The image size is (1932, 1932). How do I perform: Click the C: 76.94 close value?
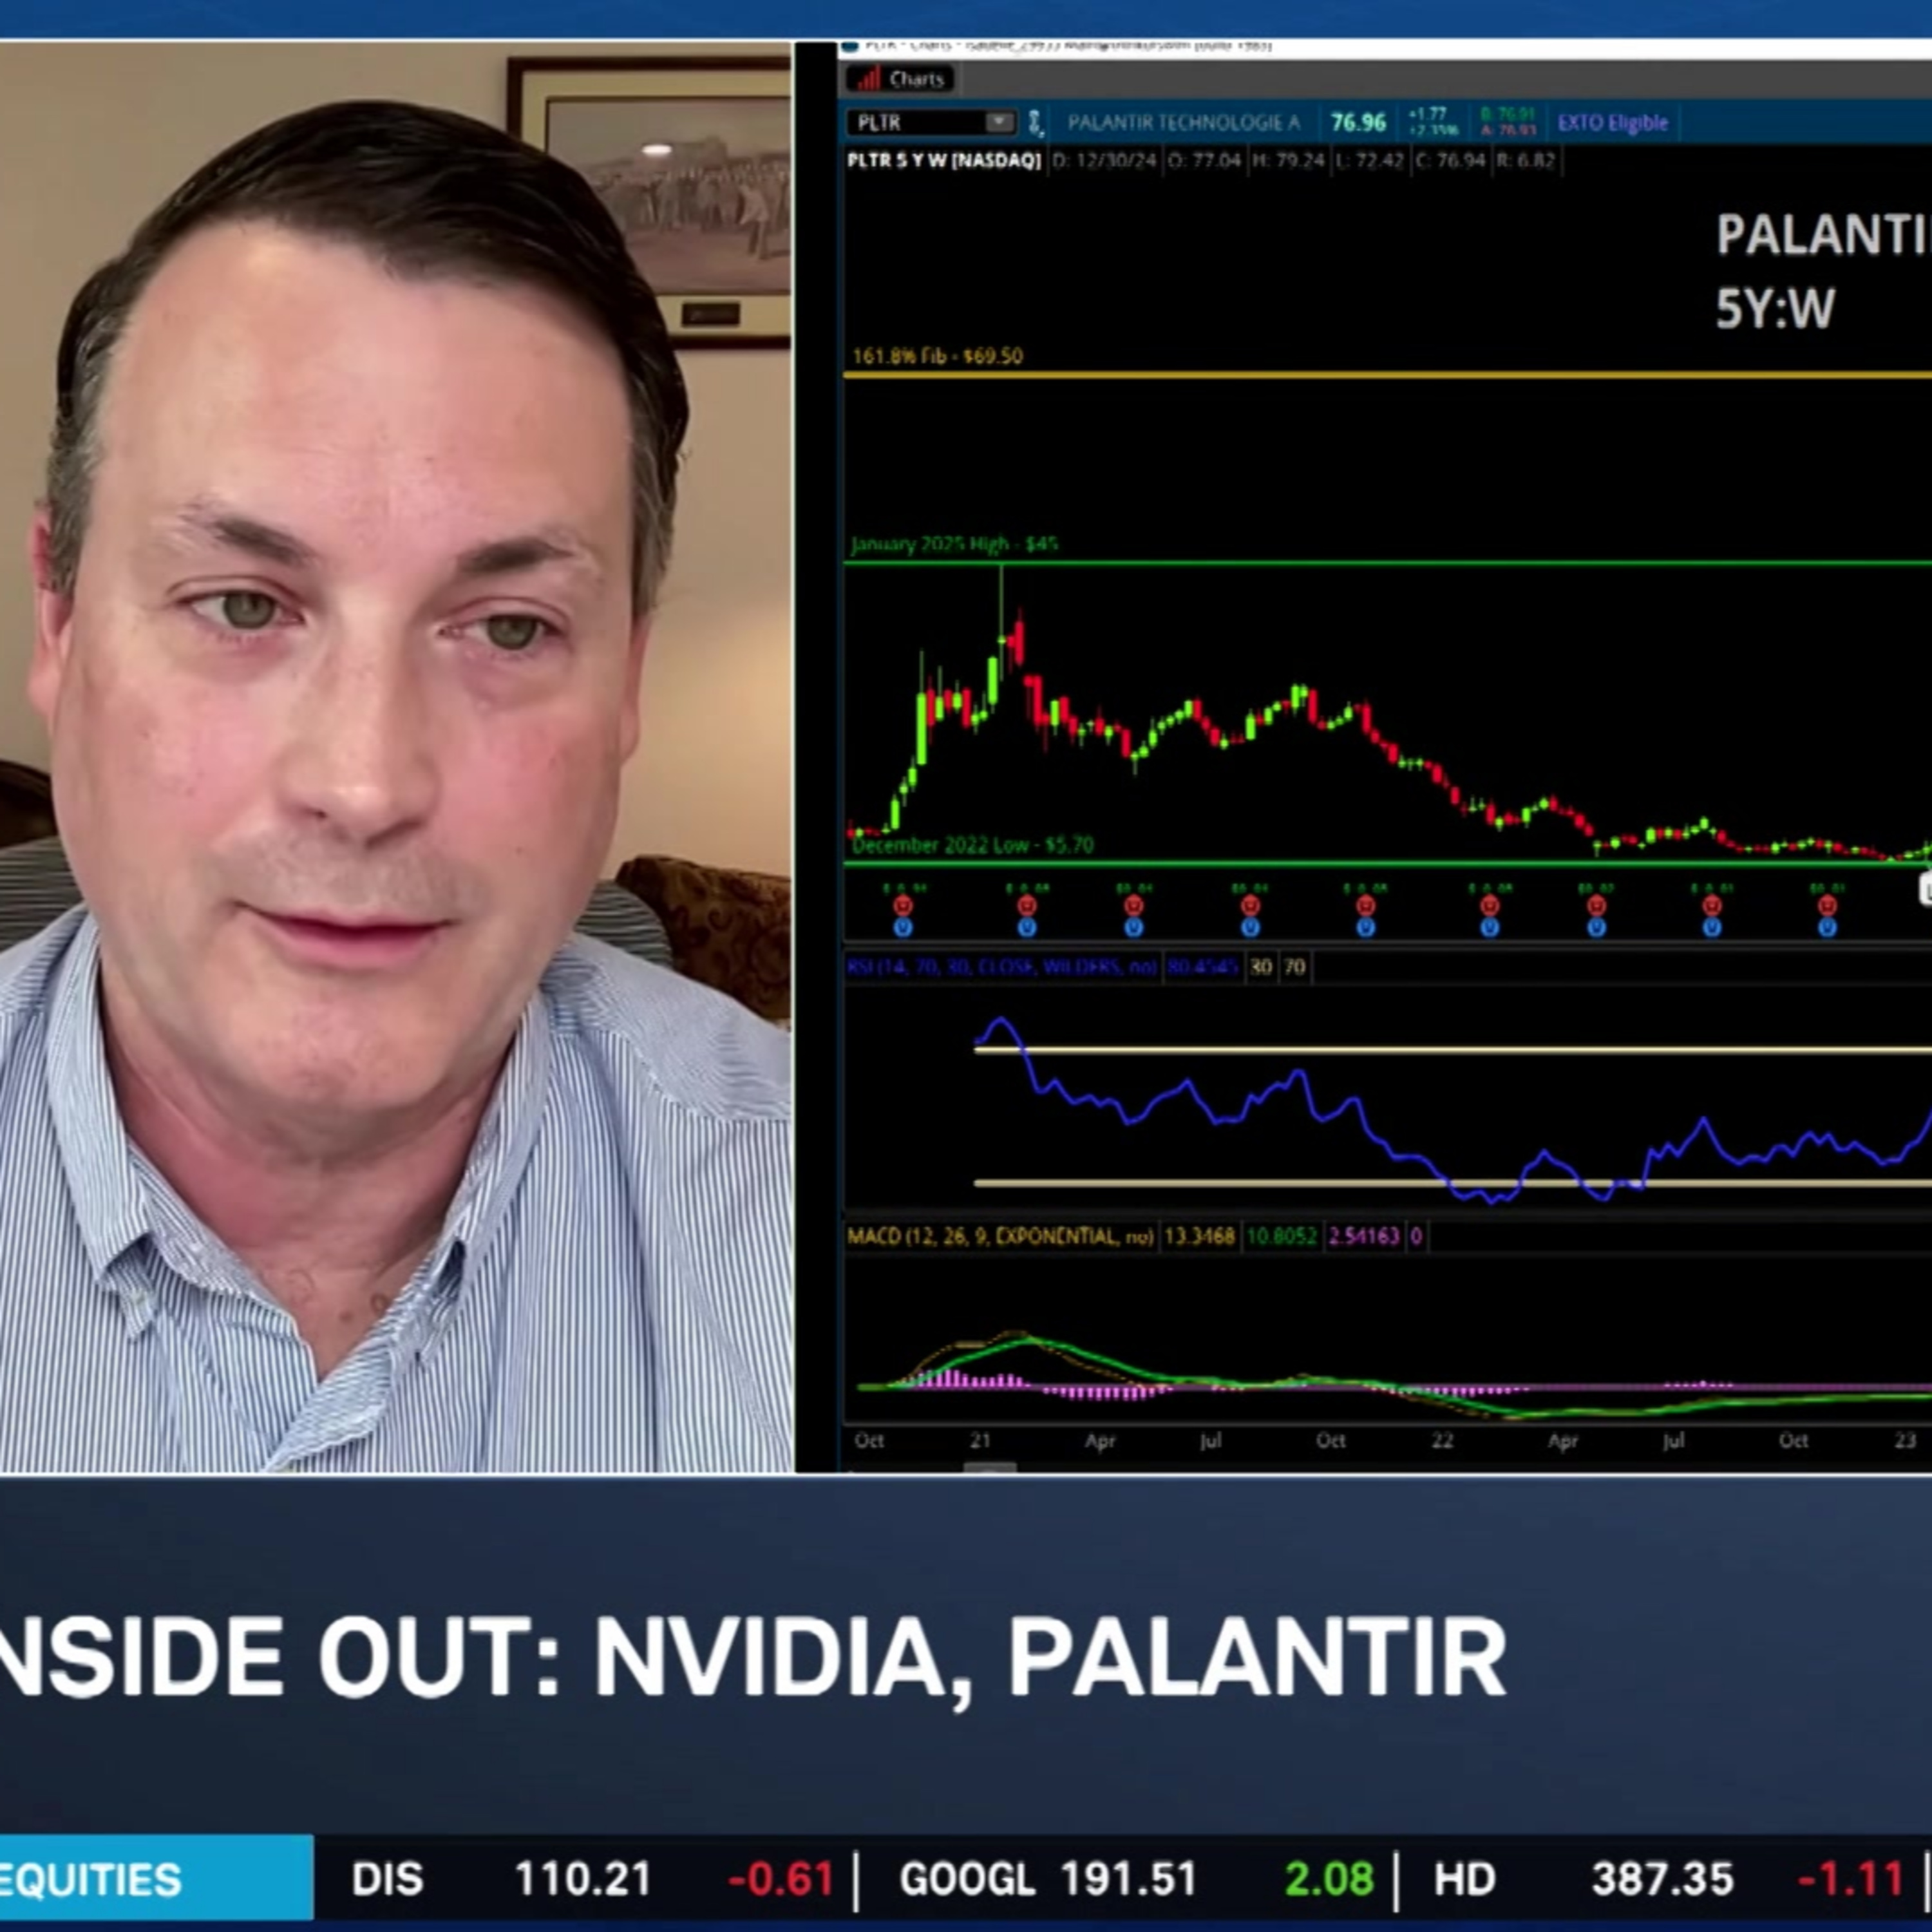tap(1450, 161)
